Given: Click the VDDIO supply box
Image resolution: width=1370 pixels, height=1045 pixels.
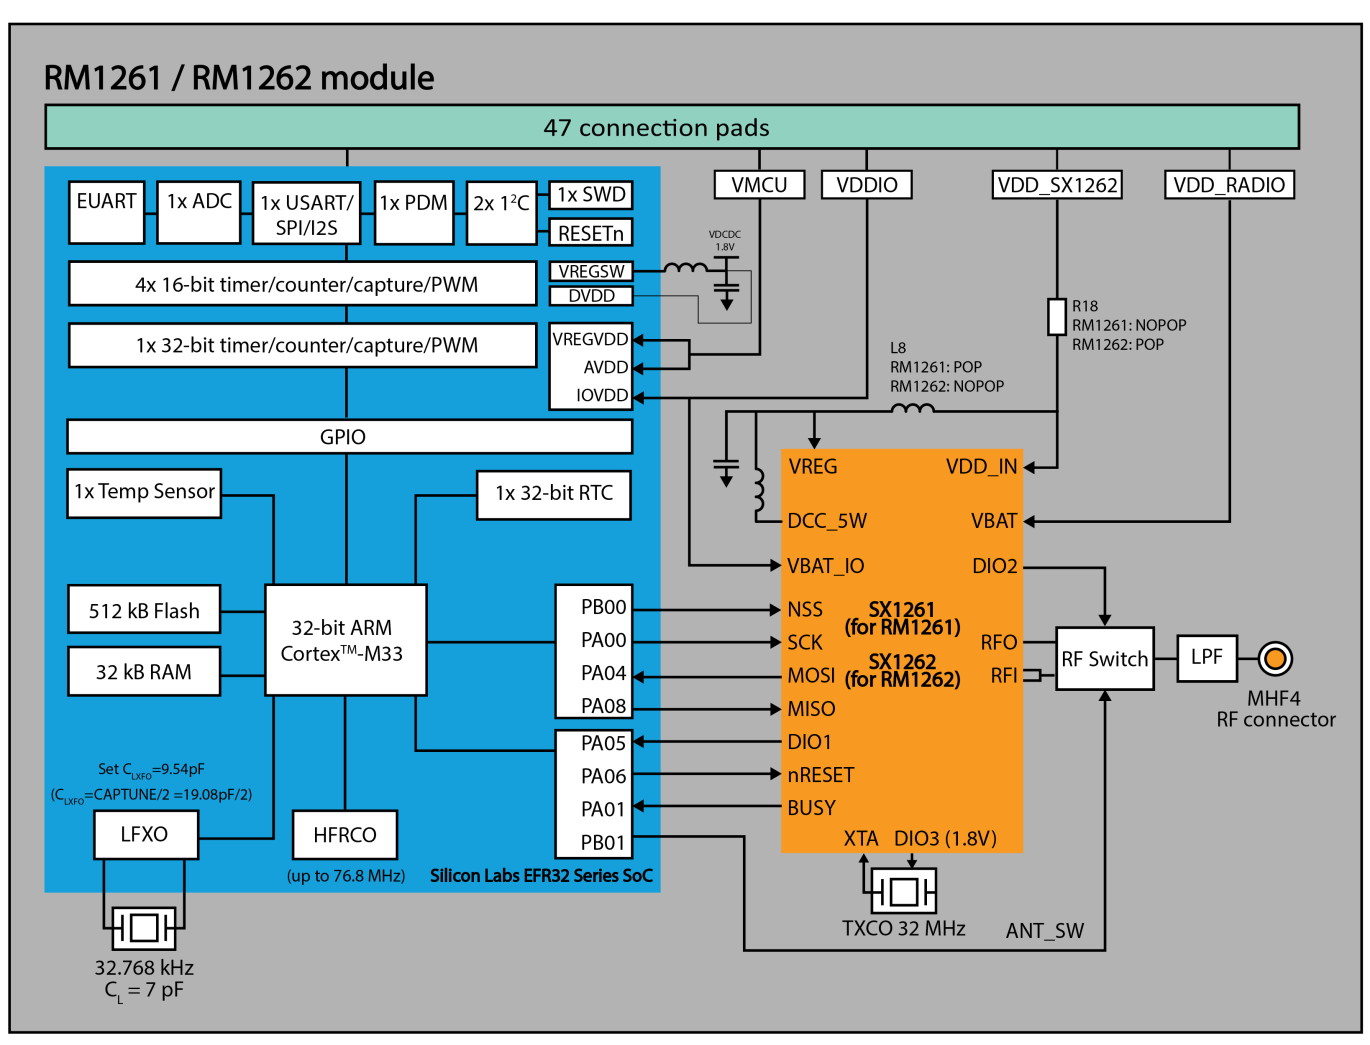Looking at the screenshot, I should click(x=867, y=185).
